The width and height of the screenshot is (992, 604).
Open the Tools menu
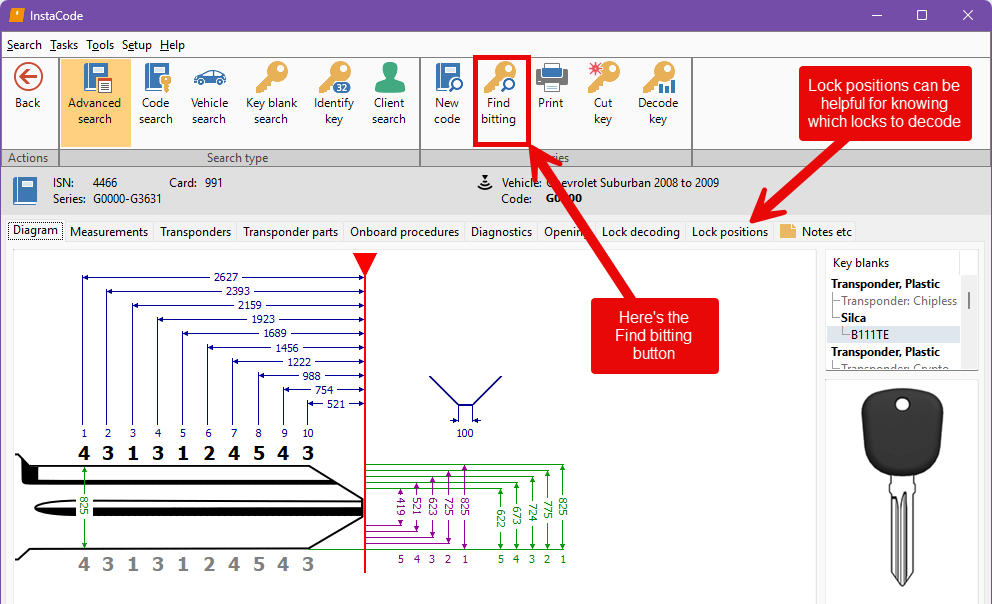(x=99, y=45)
